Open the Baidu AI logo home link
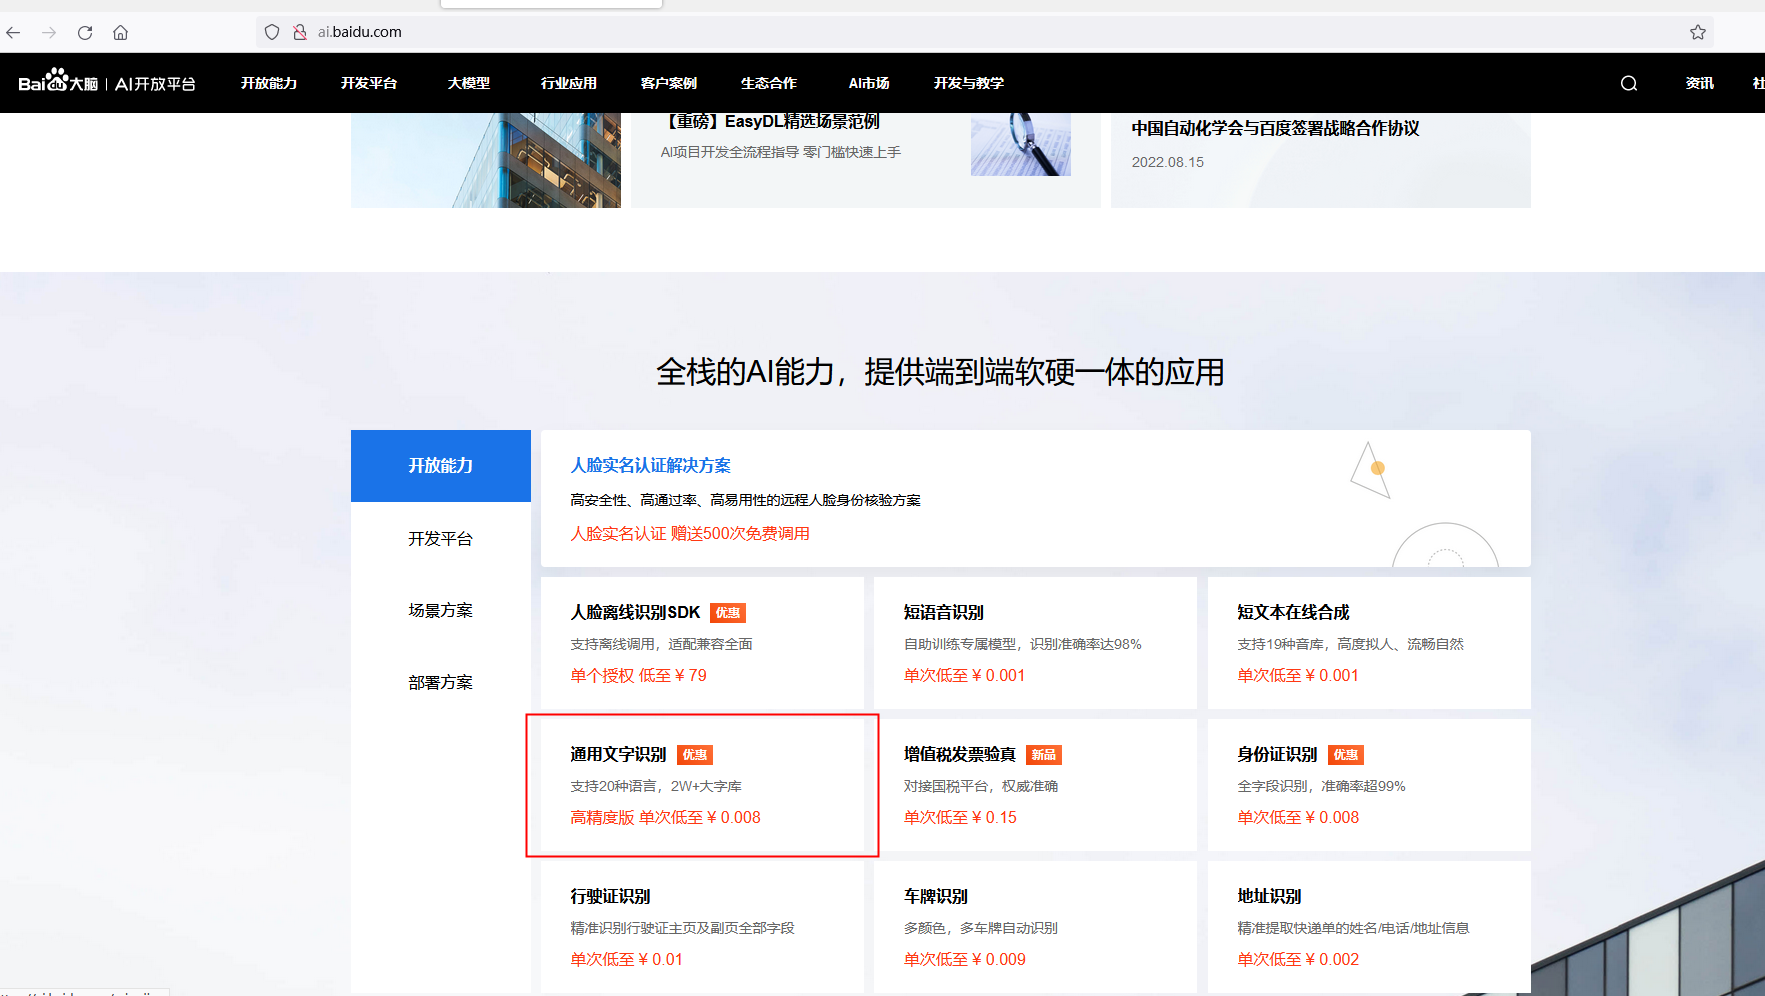Screen dimensions: 1765x996 [107, 81]
